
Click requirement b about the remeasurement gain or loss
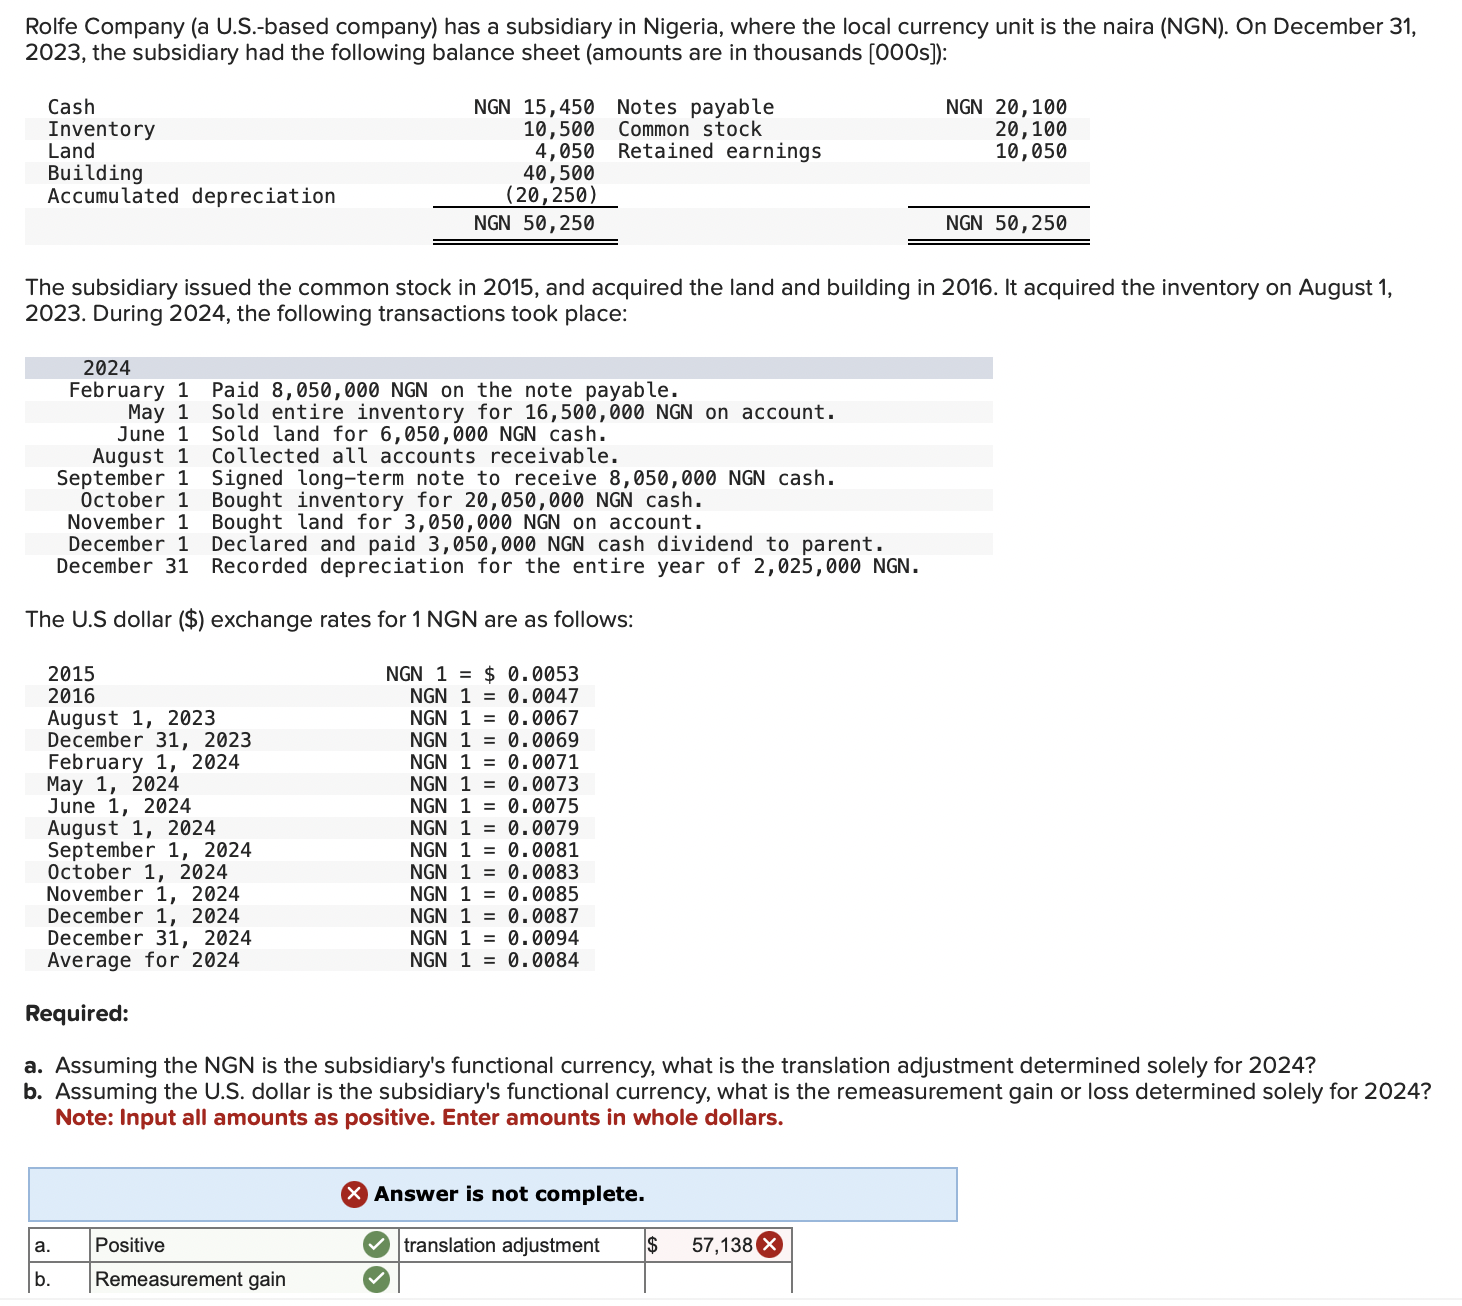pyautogui.click(x=728, y=1091)
